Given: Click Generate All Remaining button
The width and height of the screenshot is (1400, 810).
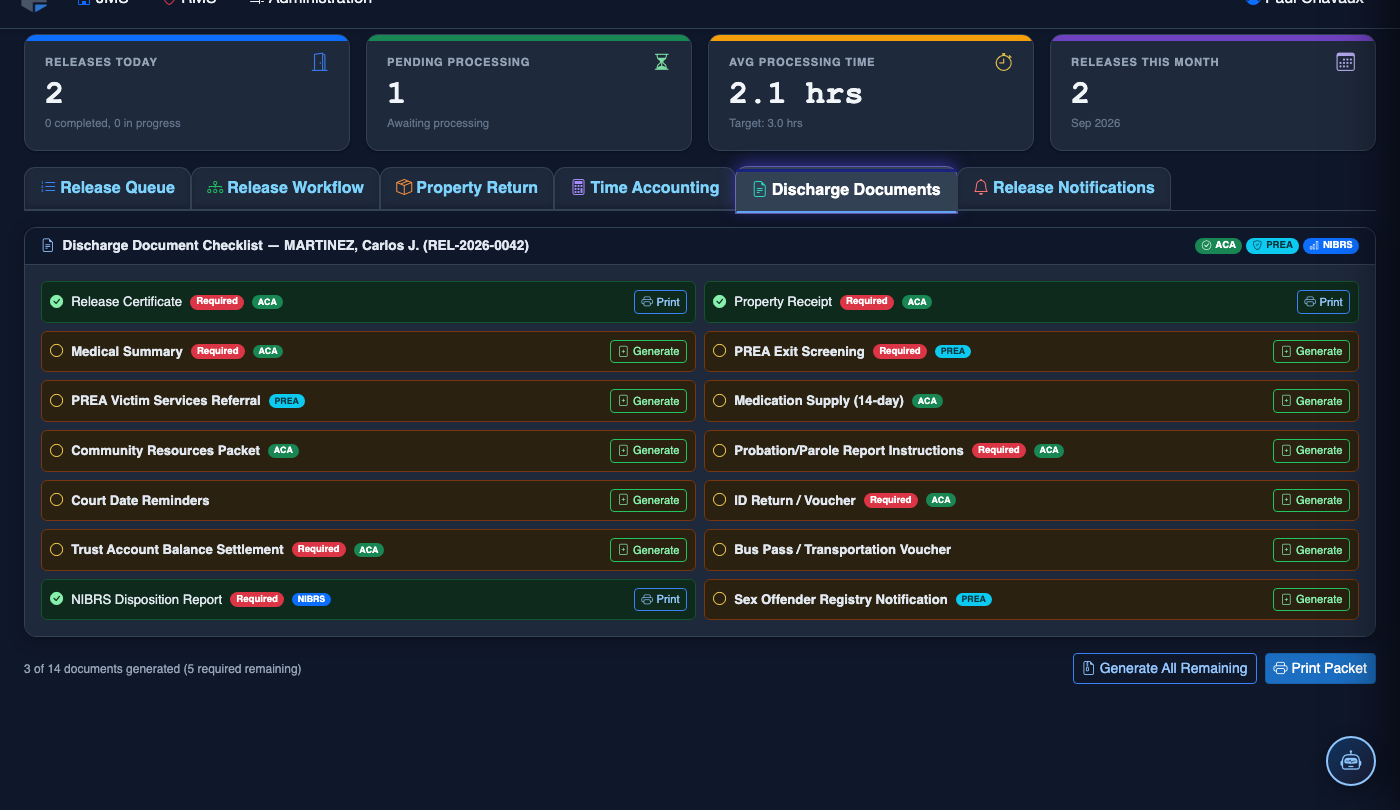Looking at the screenshot, I should point(1165,668).
